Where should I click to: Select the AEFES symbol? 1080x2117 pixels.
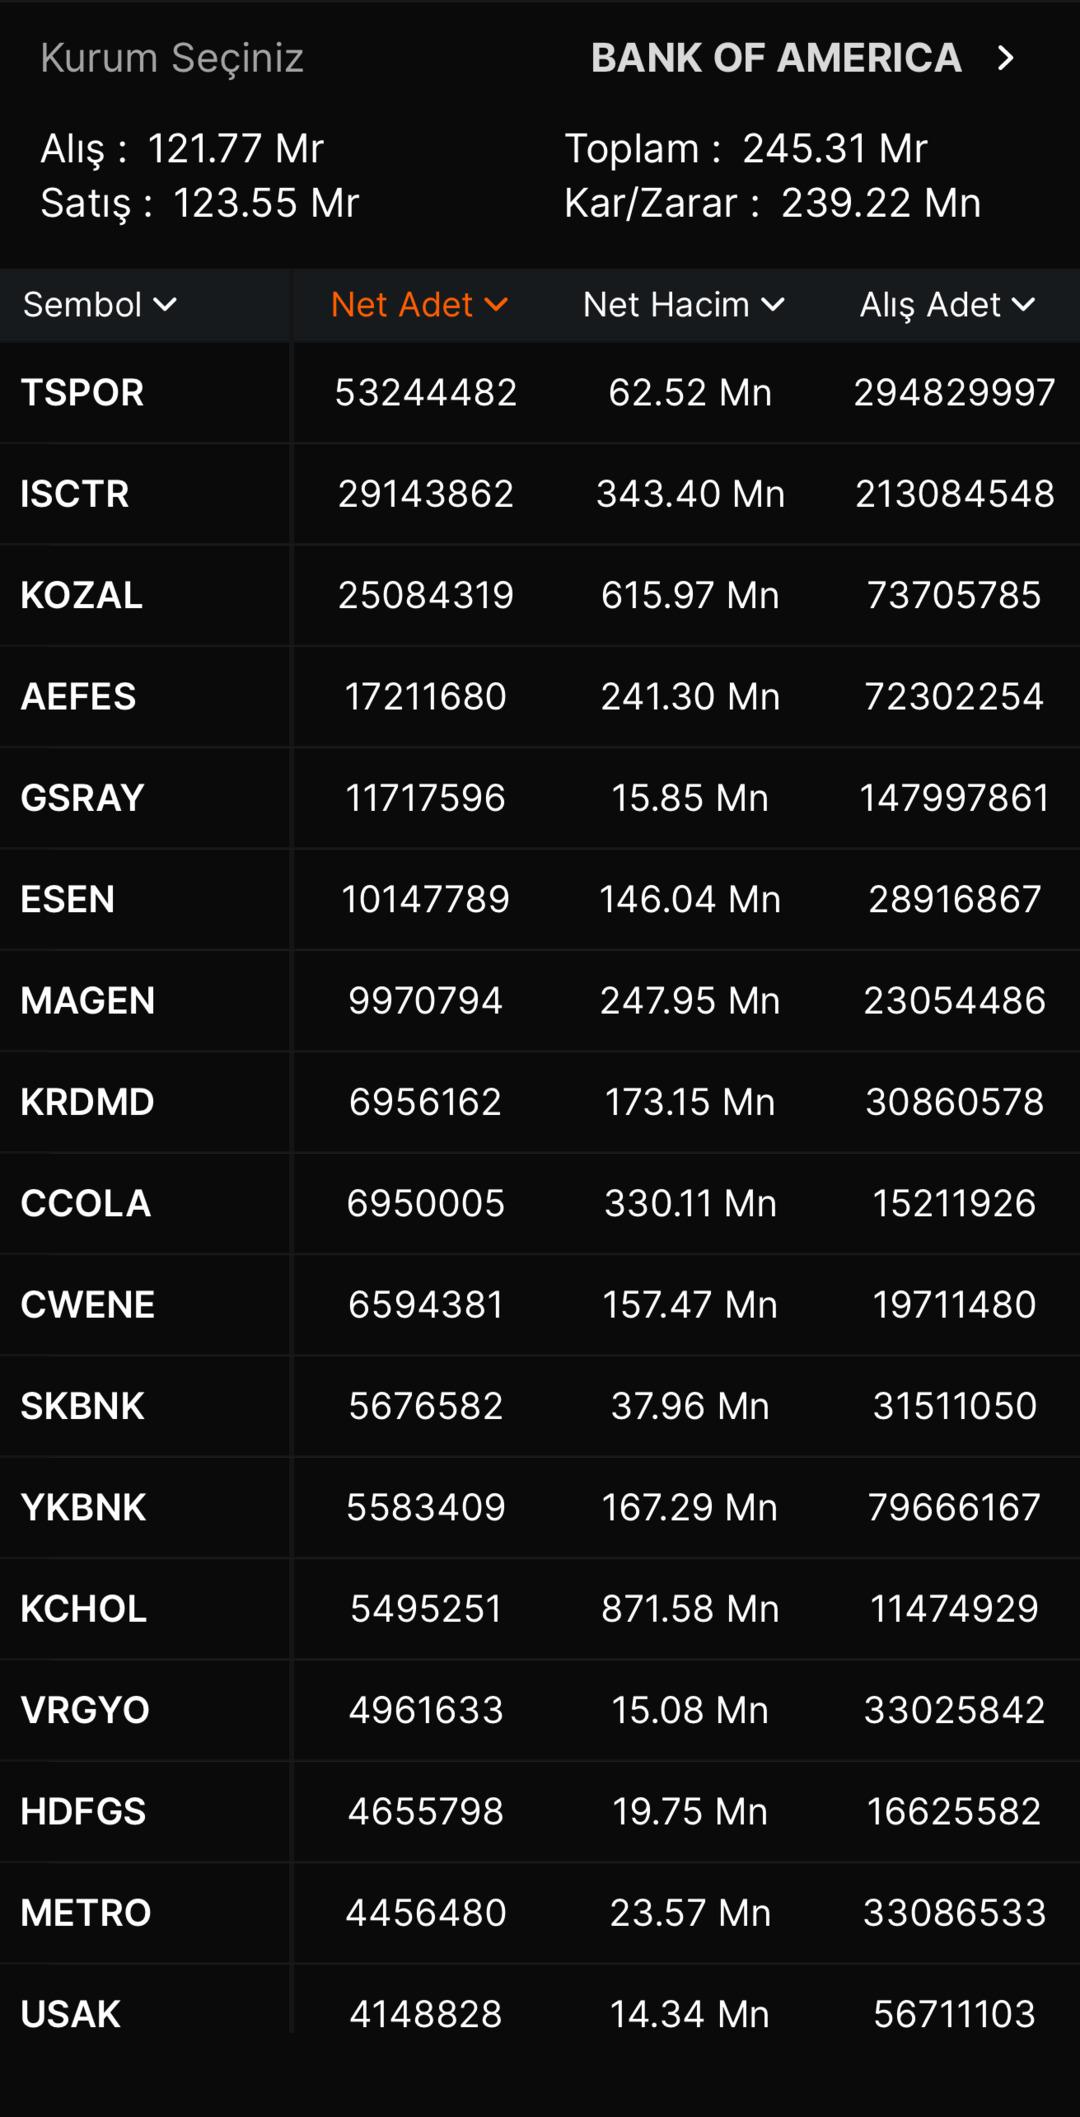point(78,696)
